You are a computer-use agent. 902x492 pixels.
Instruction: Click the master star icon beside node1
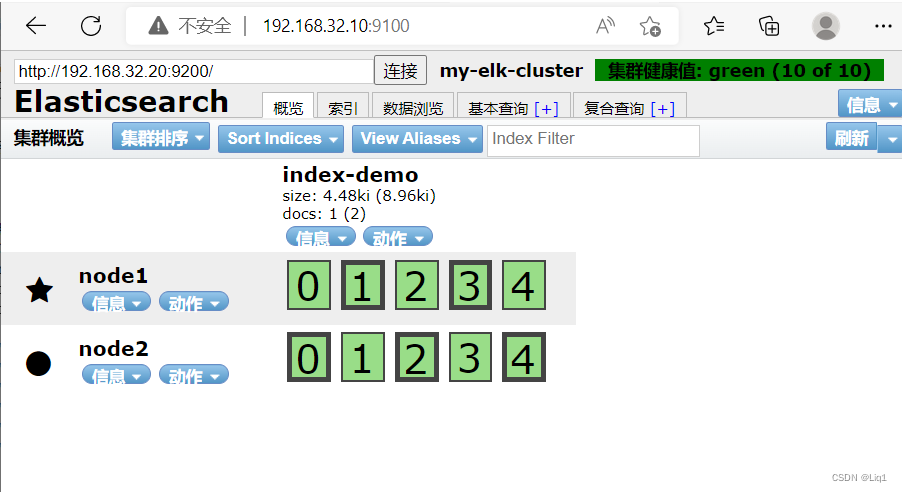click(40, 289)
